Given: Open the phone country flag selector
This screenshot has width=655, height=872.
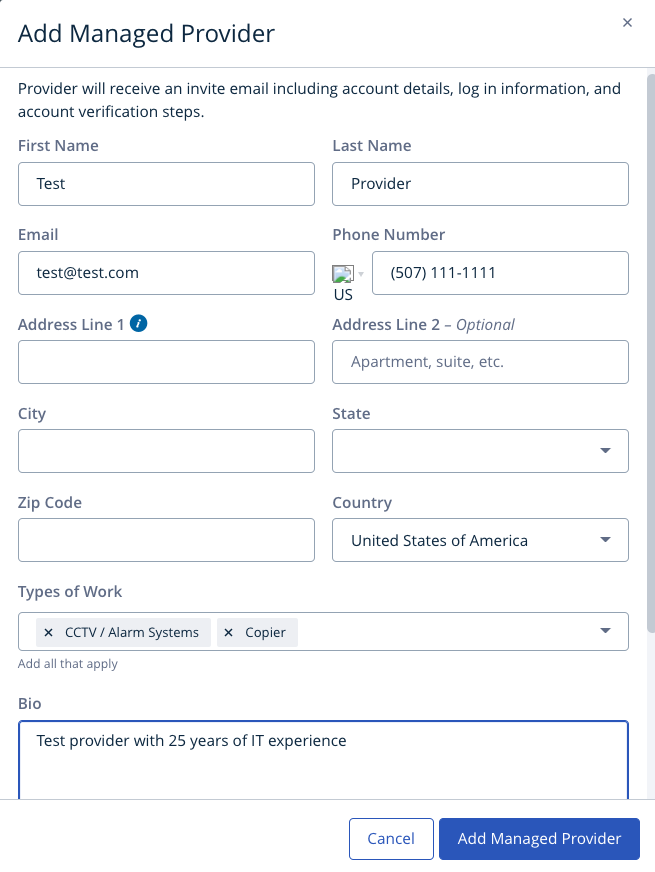Looking at the screenshot, I should (347, 274).
